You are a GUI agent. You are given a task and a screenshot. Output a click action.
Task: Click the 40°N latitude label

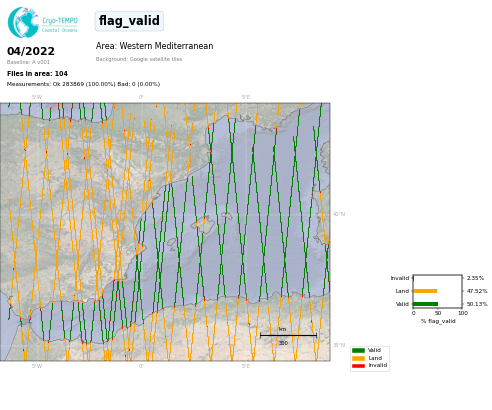tap(339, 214)
